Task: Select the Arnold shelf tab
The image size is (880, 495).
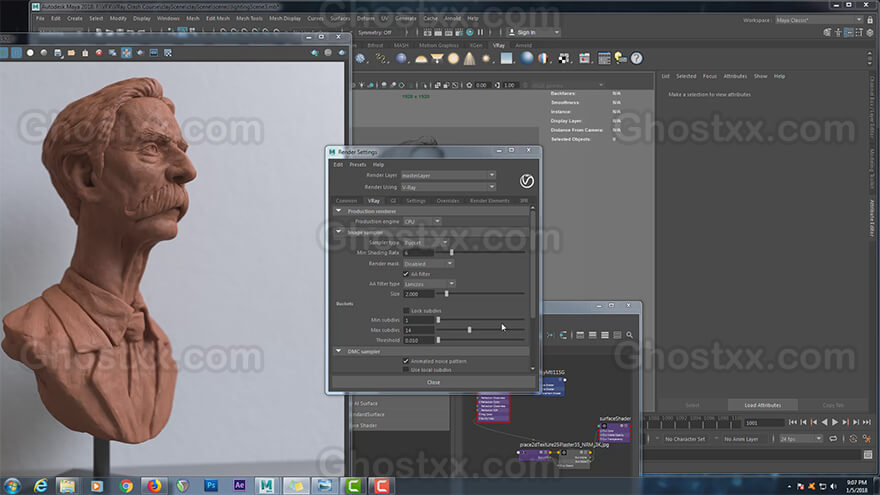Action: (524, 45)
